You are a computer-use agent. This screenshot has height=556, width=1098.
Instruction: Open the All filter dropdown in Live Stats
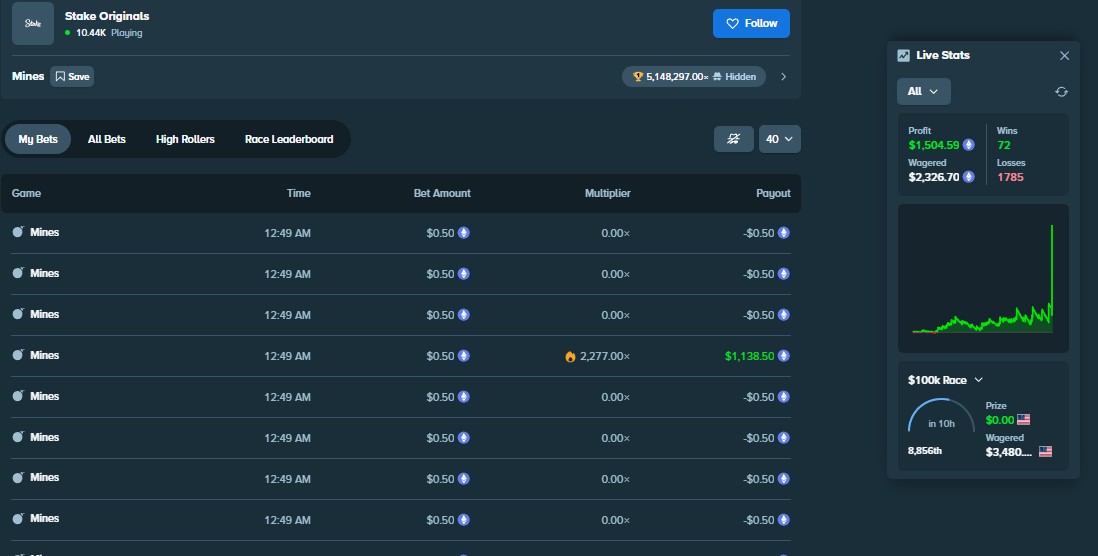[924, 91]
